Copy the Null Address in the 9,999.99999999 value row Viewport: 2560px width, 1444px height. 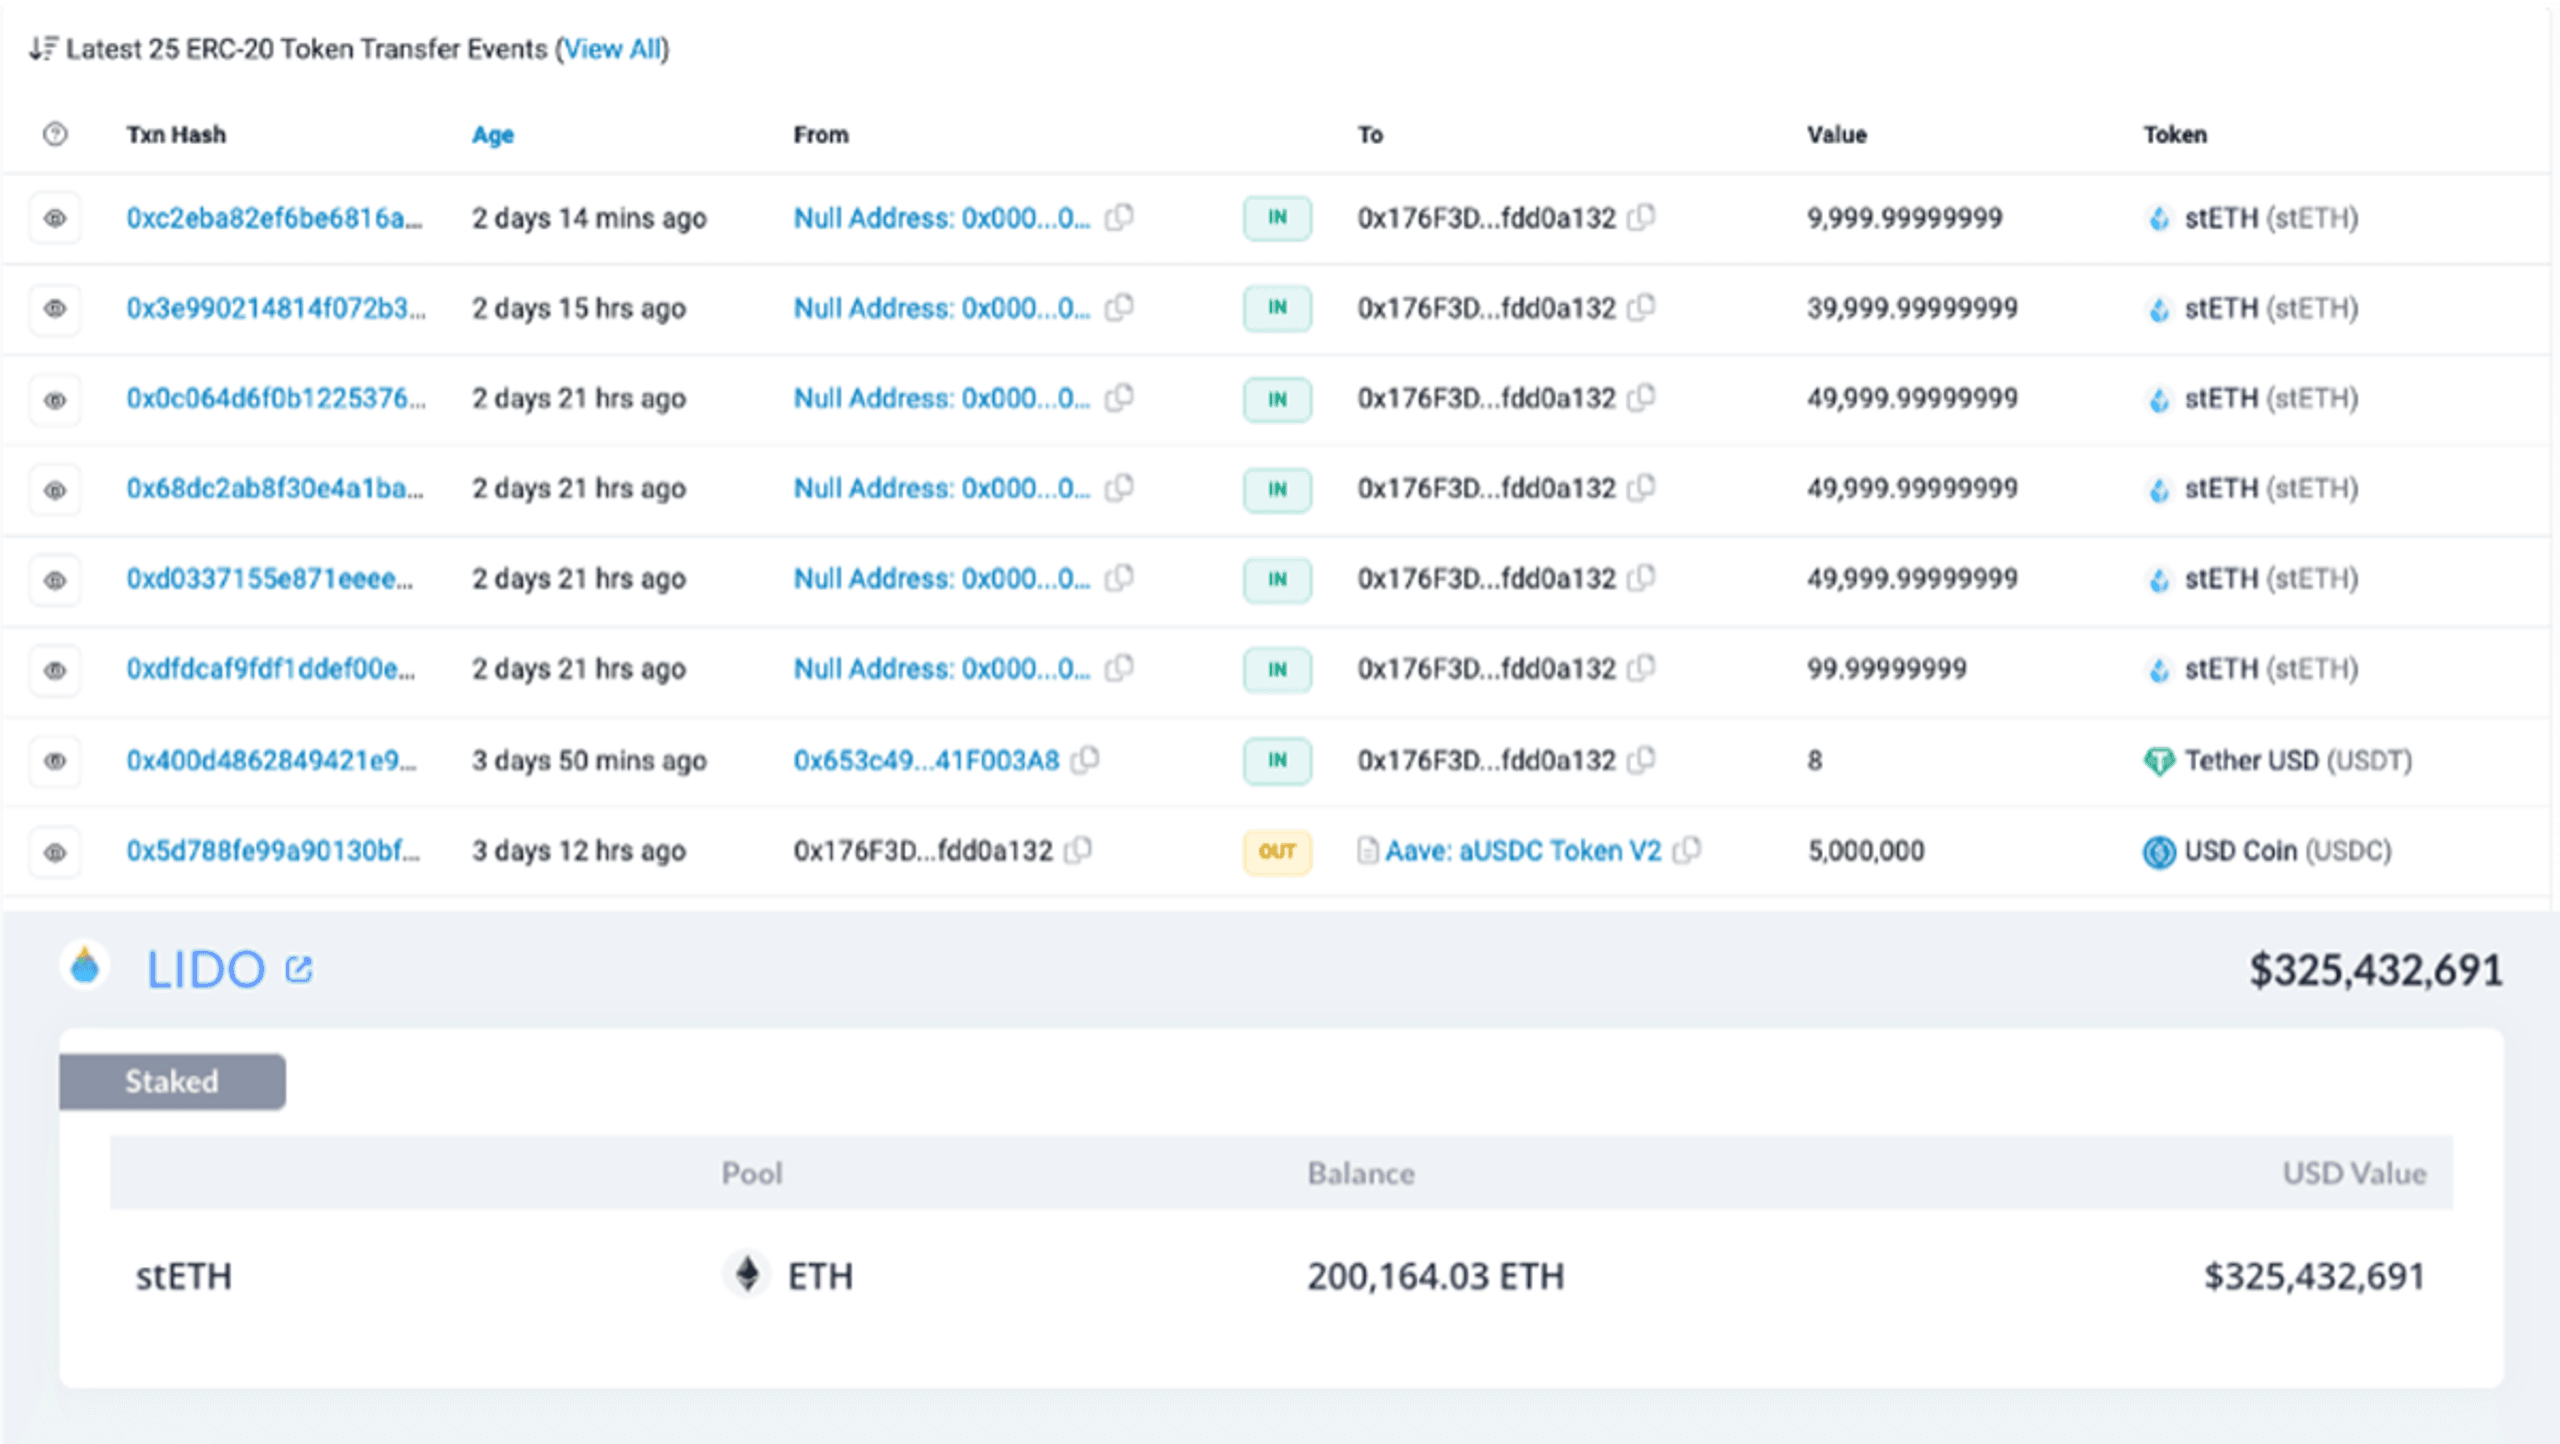coord(1119,217)
